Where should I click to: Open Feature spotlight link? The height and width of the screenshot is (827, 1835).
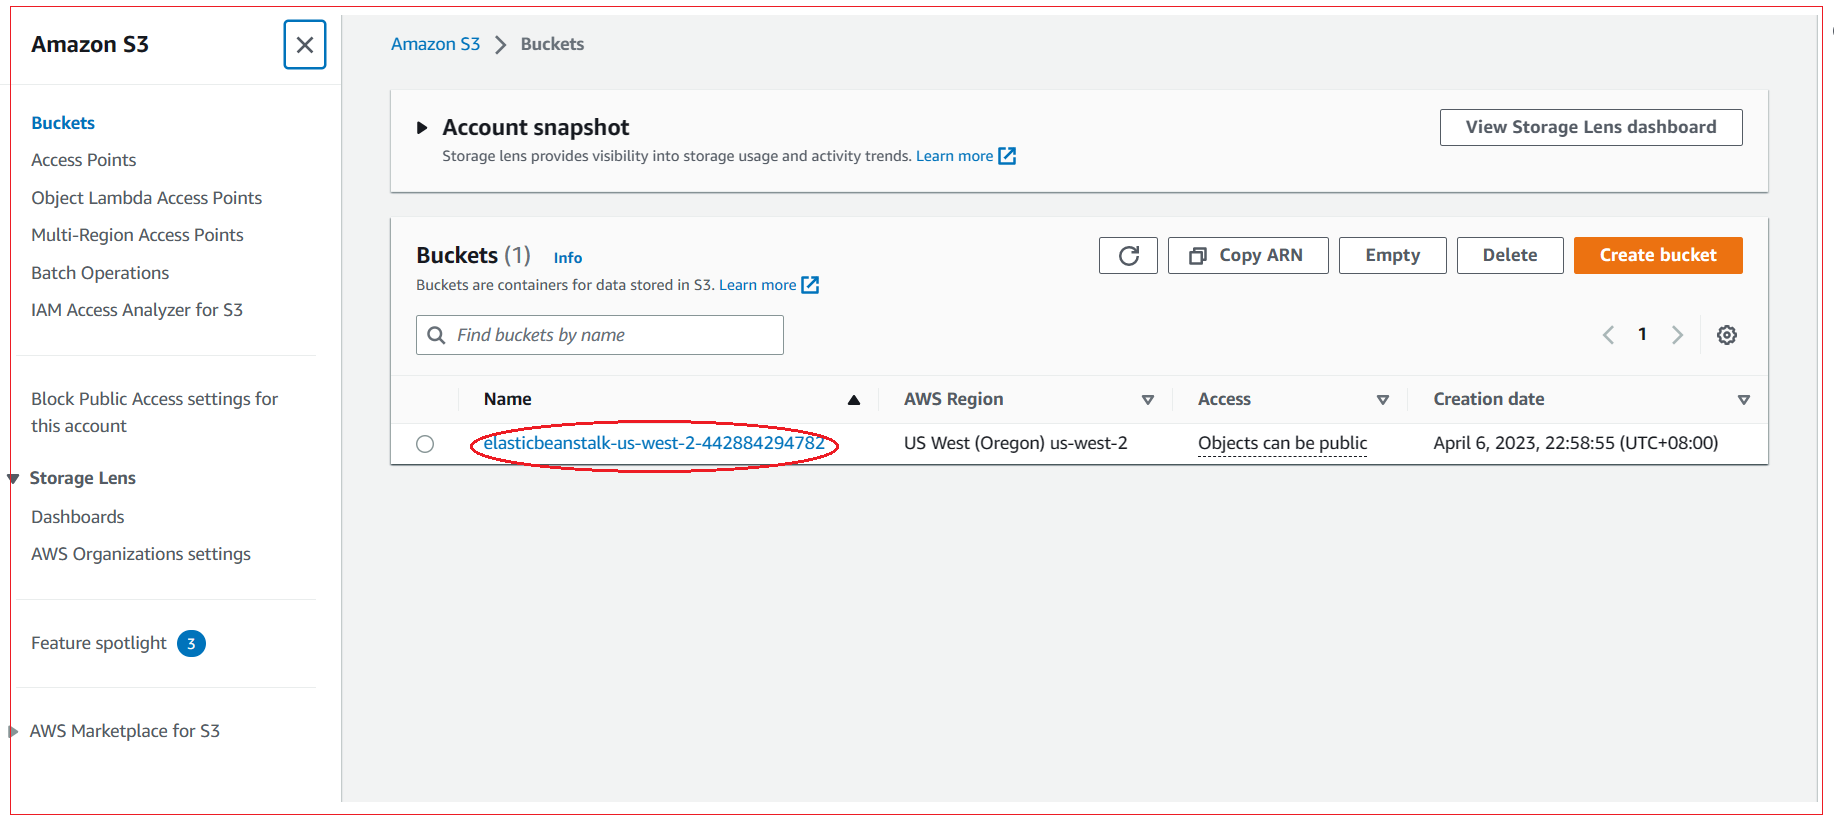coord(99,643)
